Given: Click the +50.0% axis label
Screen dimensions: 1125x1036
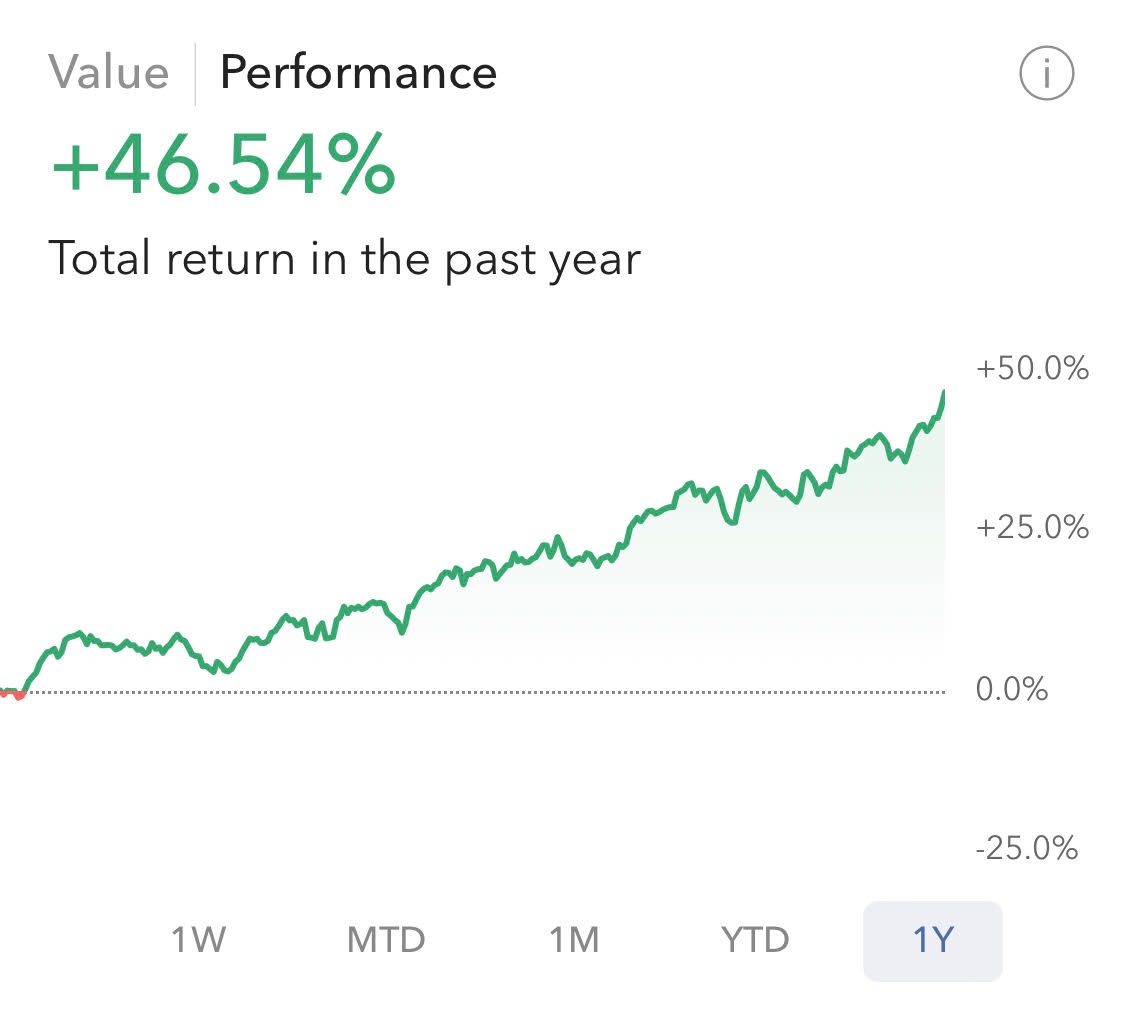Looking at the screenshot, I should pyautogui.click(x=1032, y=369).
